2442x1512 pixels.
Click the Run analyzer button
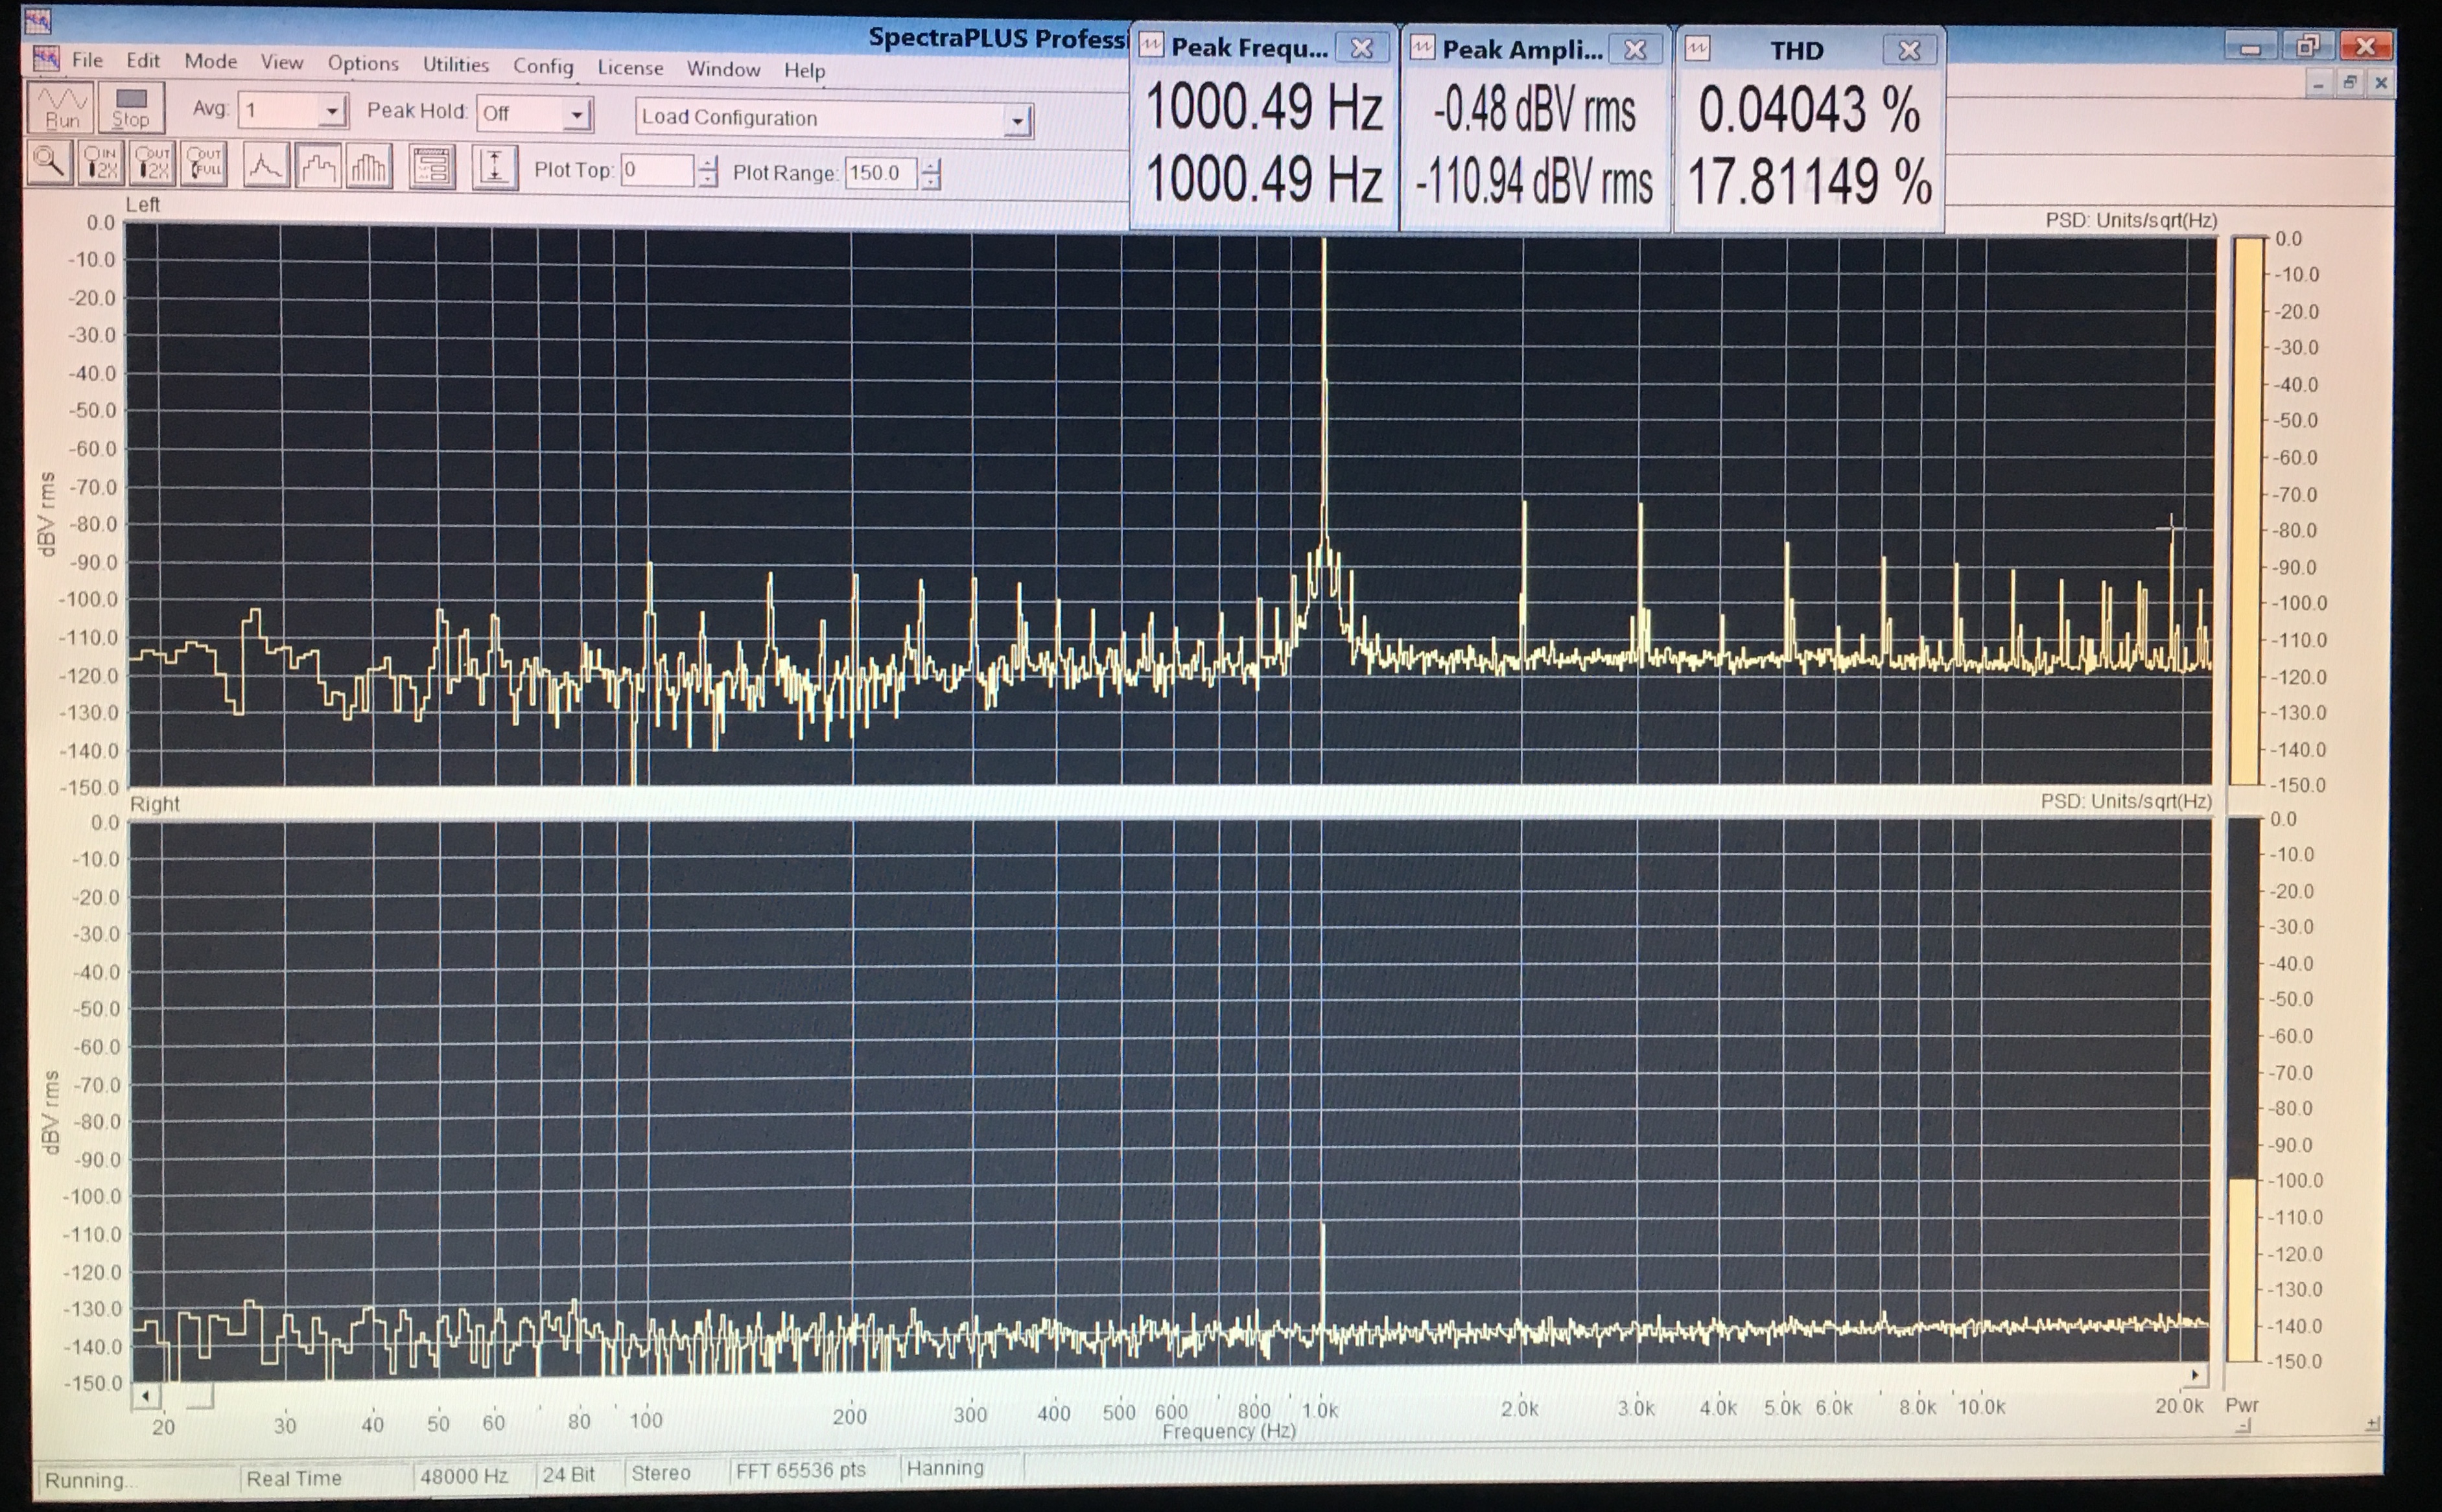[x=61, y=108]
